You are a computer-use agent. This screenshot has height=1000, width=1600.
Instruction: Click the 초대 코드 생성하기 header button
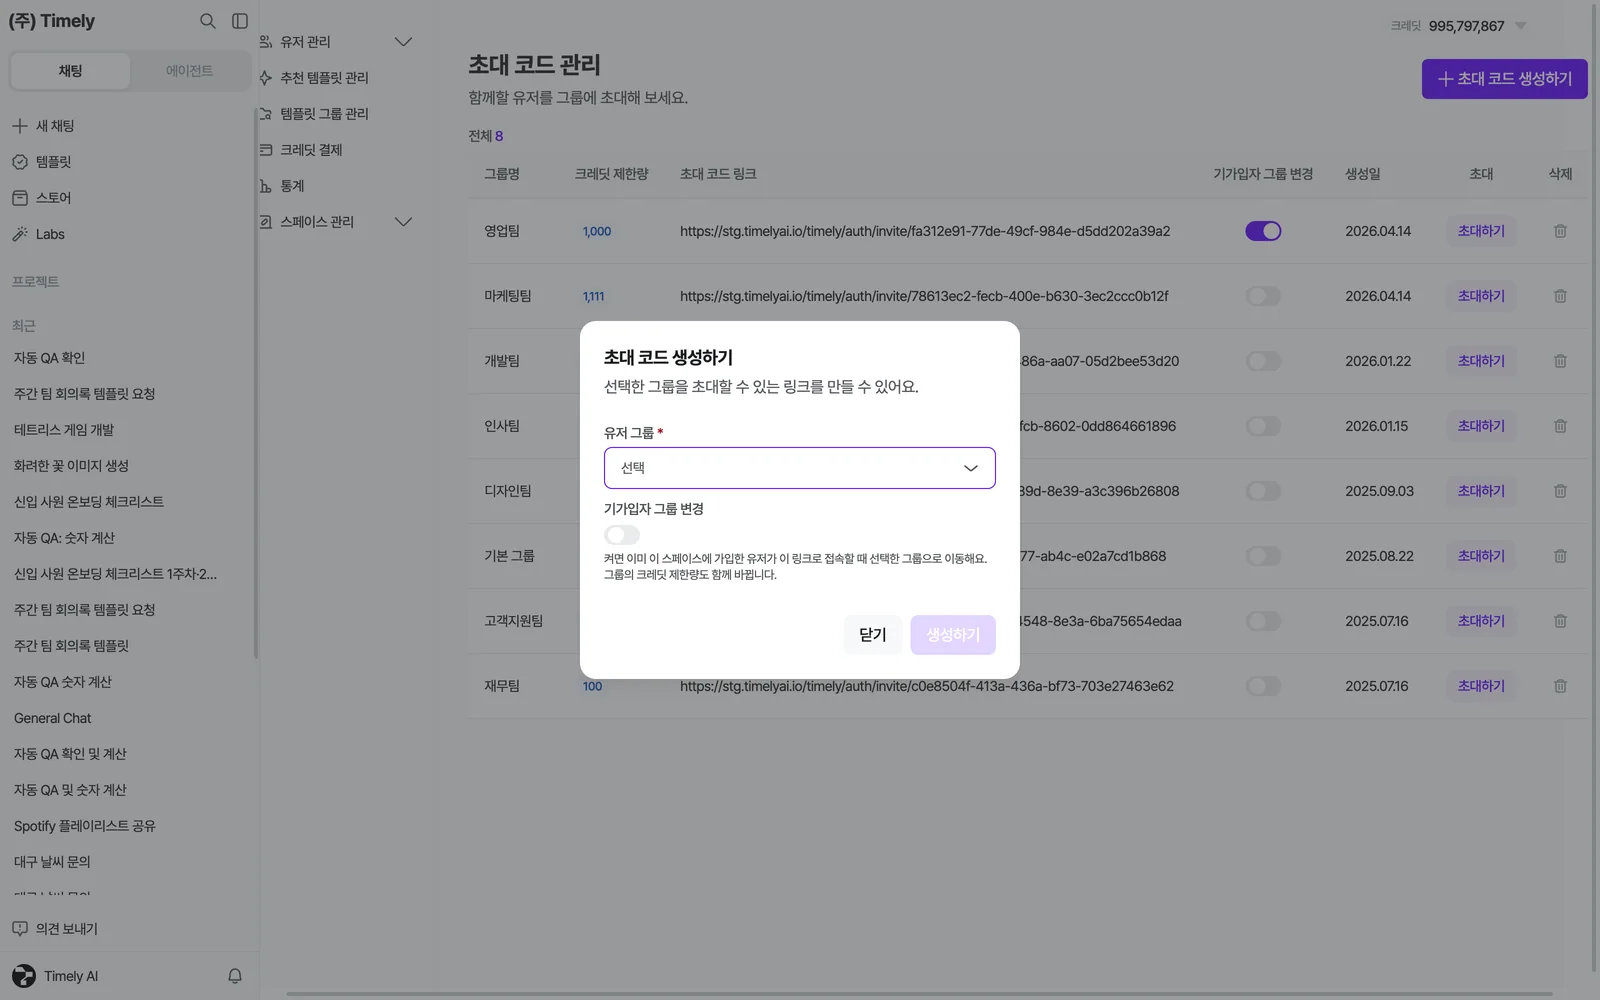pyautogui.click(x=1505, y=79)
